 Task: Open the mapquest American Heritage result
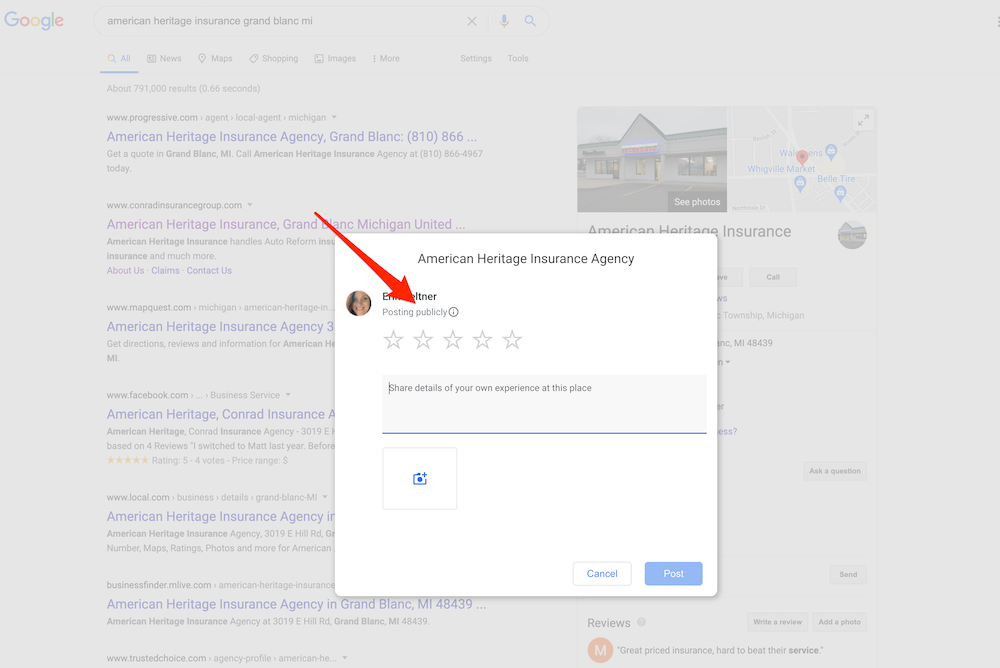click(x=221, y=327)
